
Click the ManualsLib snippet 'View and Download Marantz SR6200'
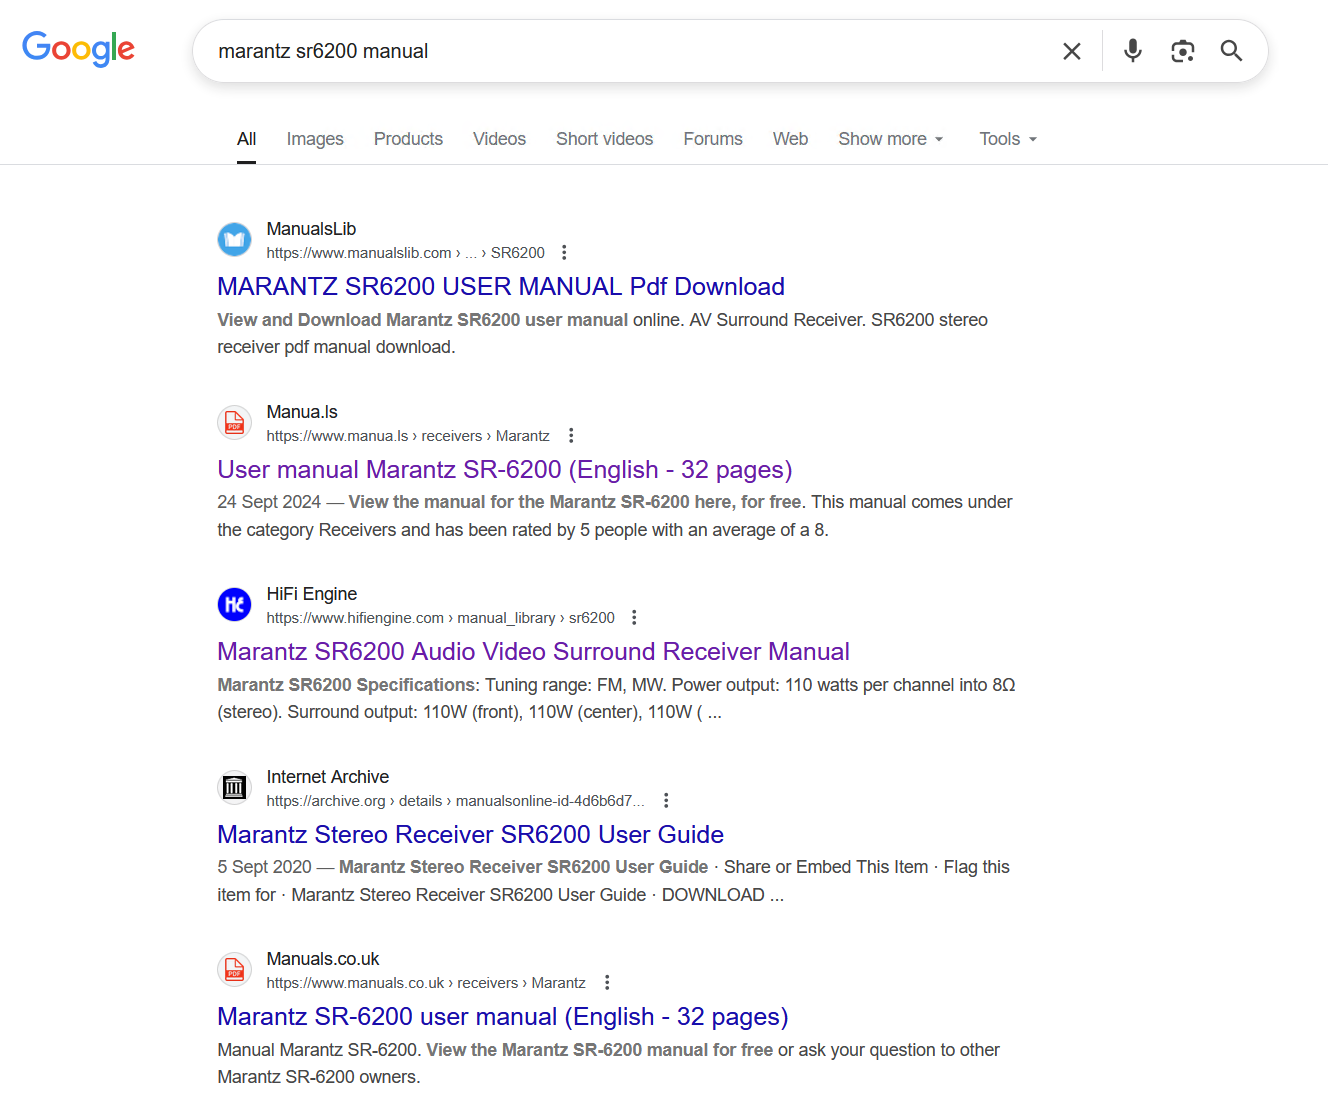coord(369,320)
